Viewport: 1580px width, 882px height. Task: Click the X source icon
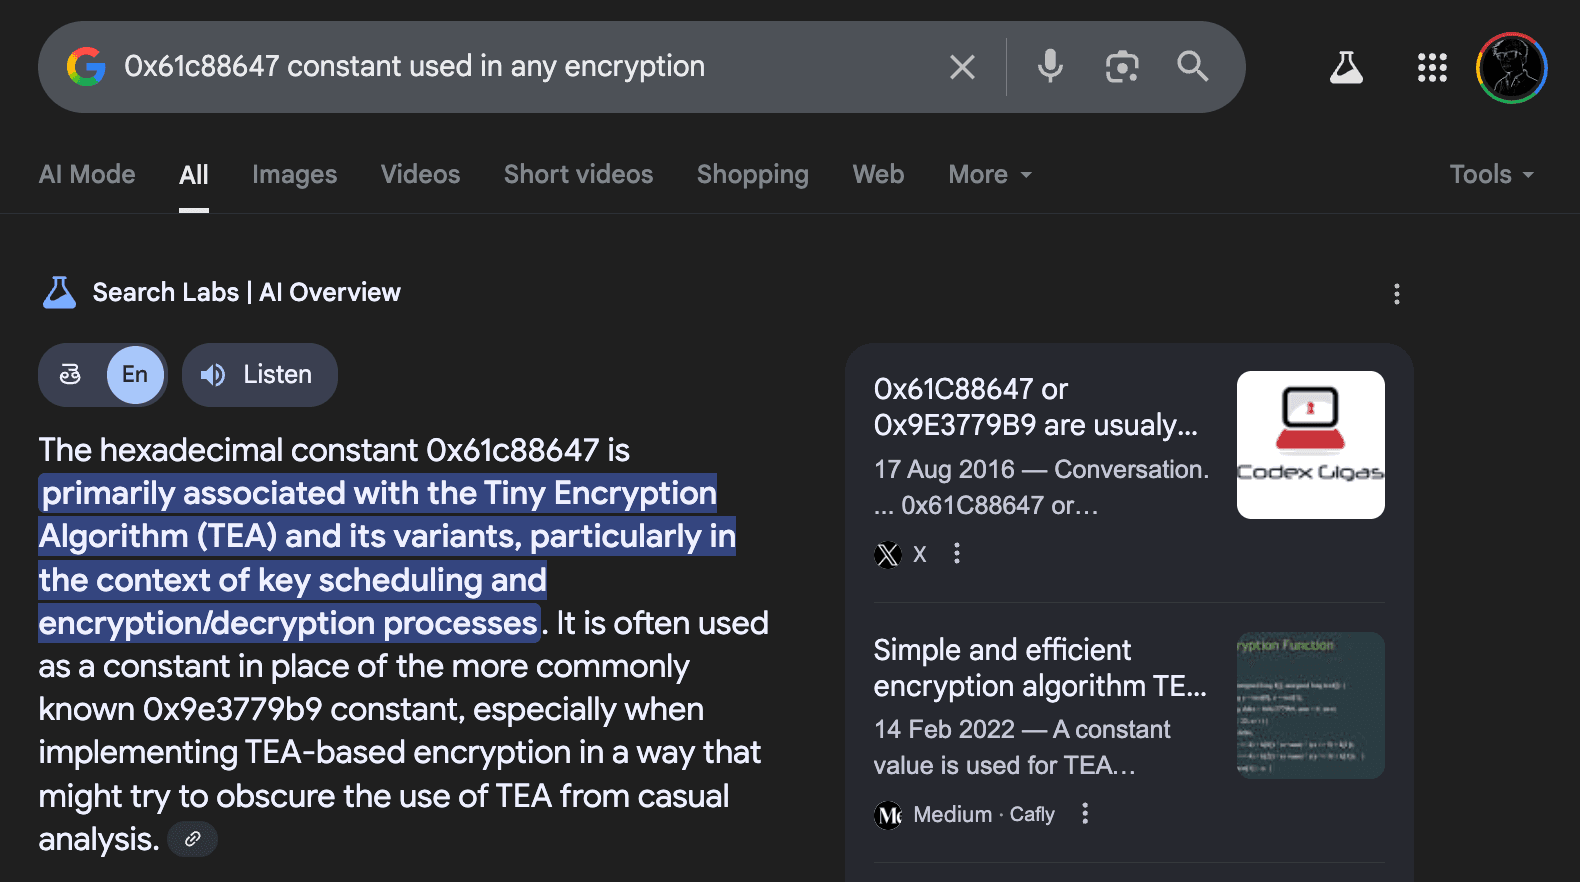click(x=888, y=554)
